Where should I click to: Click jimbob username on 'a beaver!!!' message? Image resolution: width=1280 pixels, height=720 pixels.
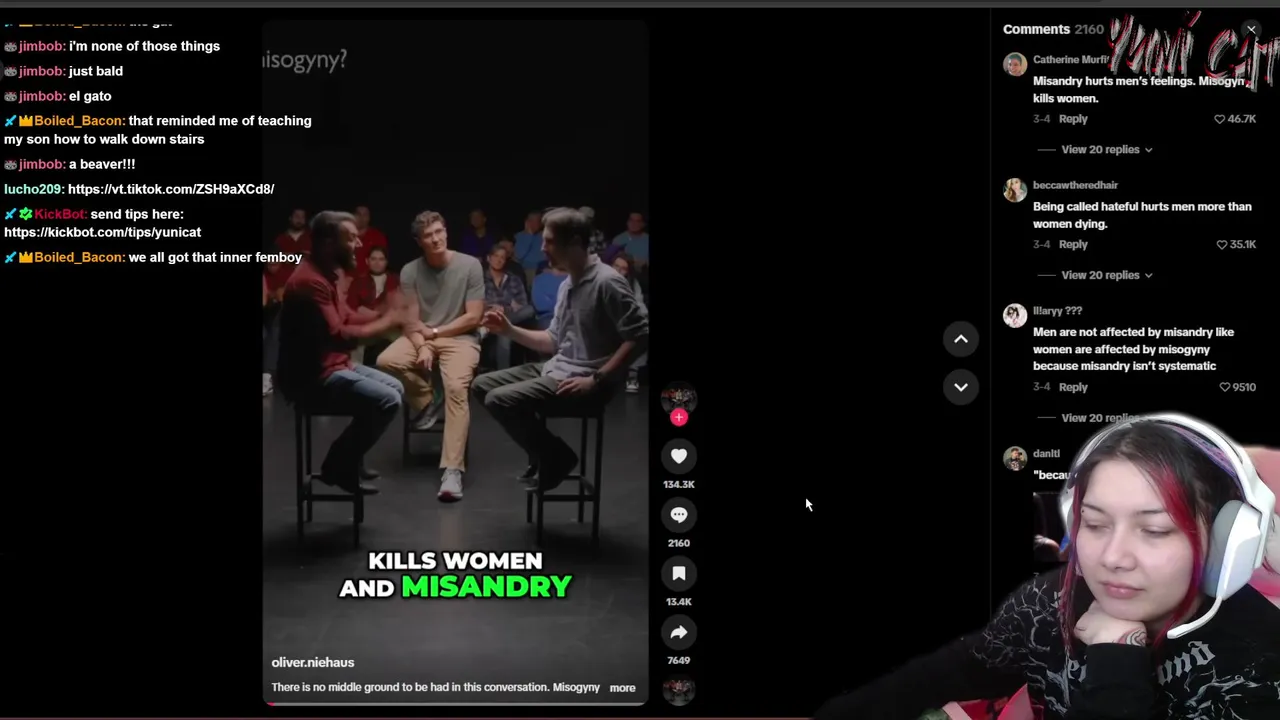(41, 164)
